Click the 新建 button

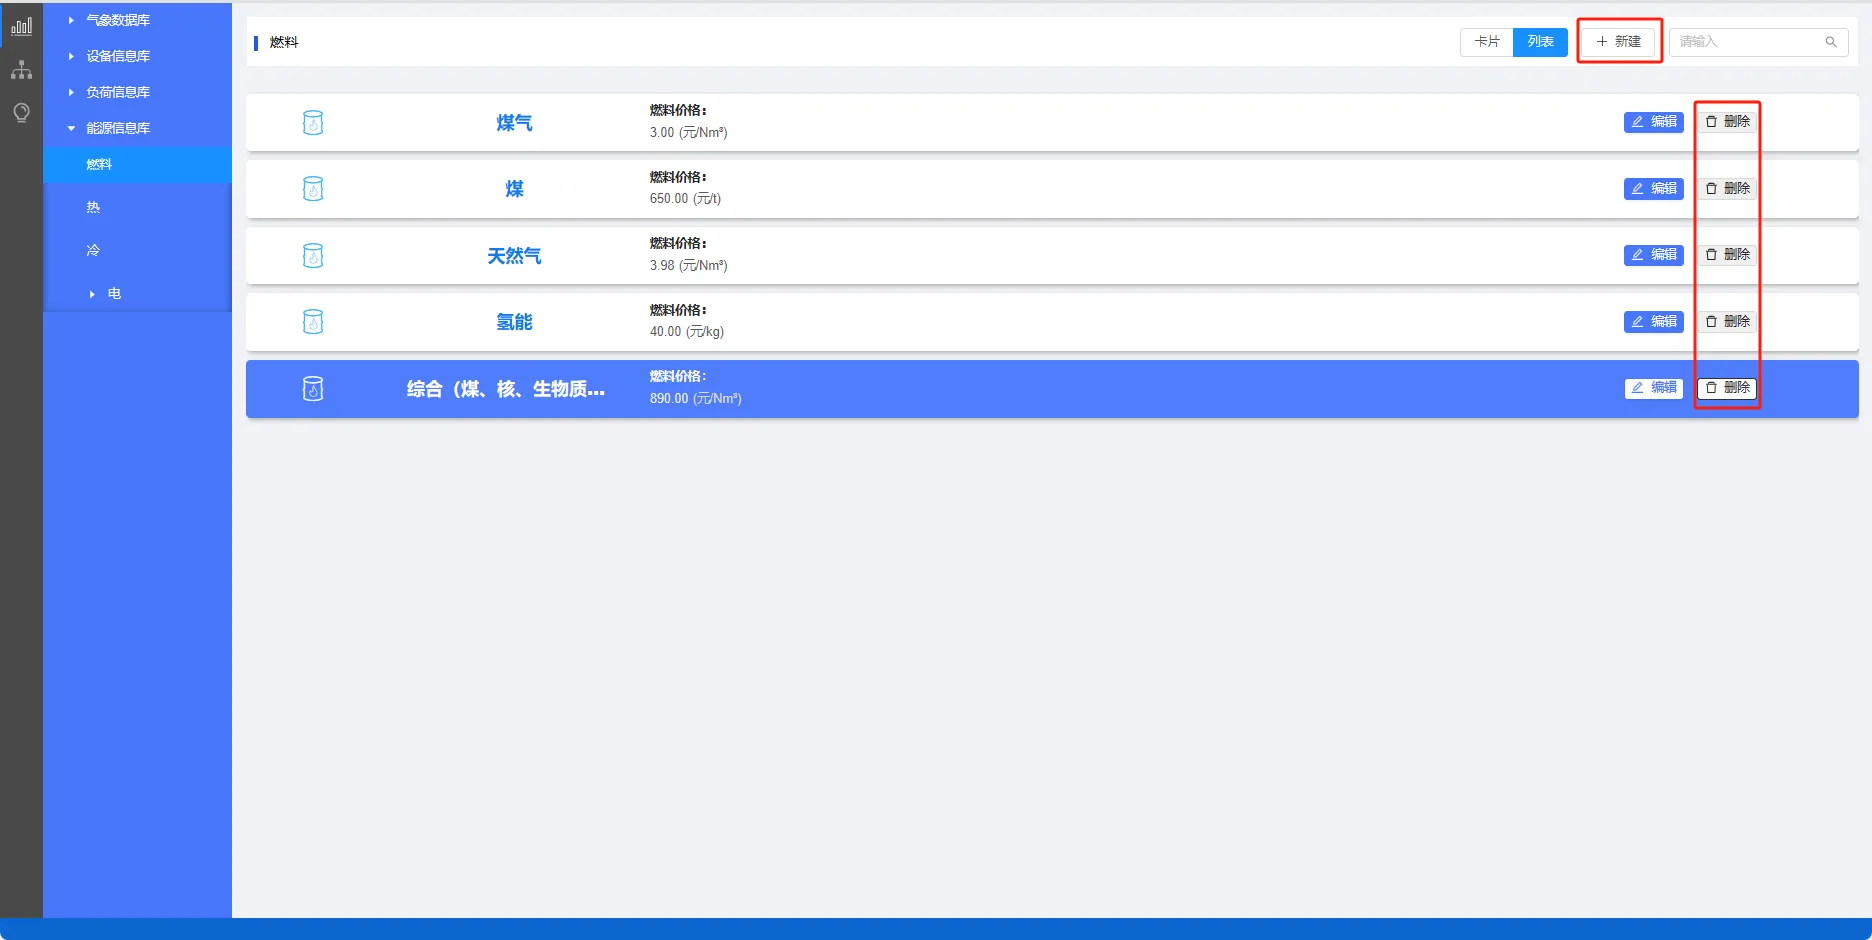(1618, 42)
